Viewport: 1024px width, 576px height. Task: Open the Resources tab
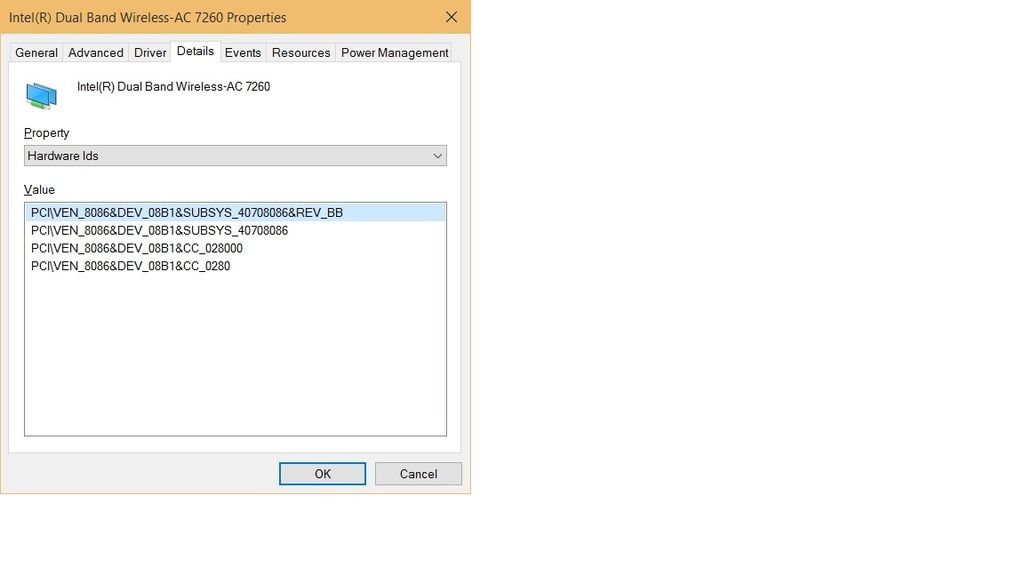(x=301, y=53)
